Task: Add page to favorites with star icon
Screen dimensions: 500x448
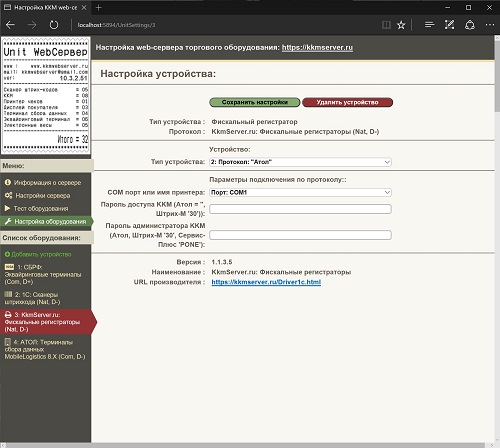Action: [401, 25]
